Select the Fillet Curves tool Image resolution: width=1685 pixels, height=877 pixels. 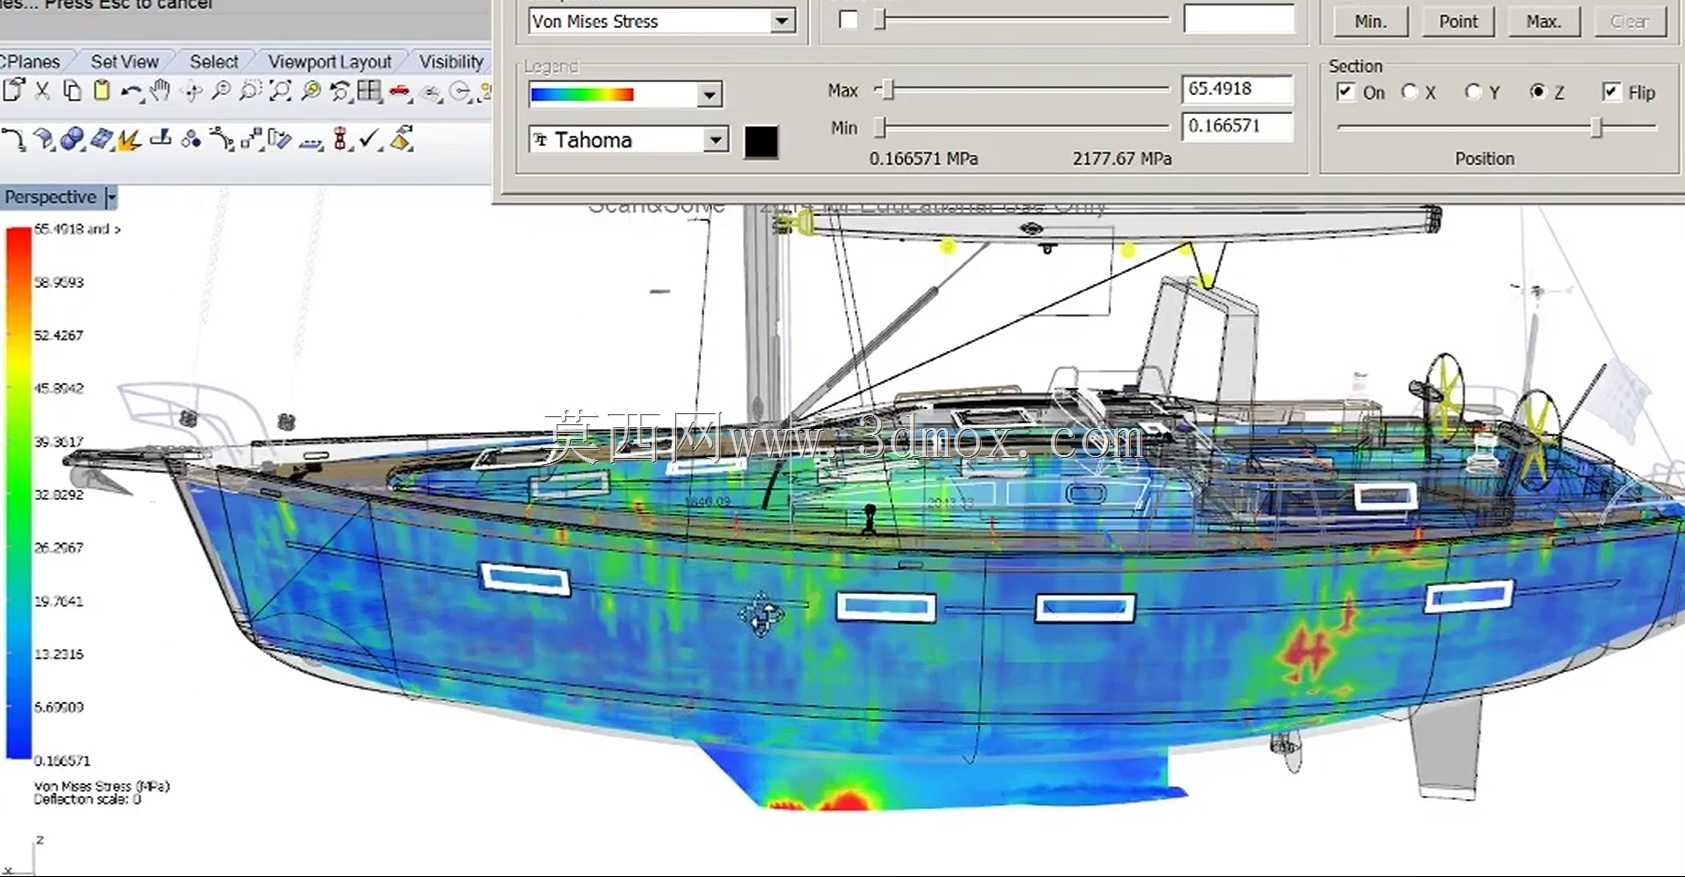point(14,139)
